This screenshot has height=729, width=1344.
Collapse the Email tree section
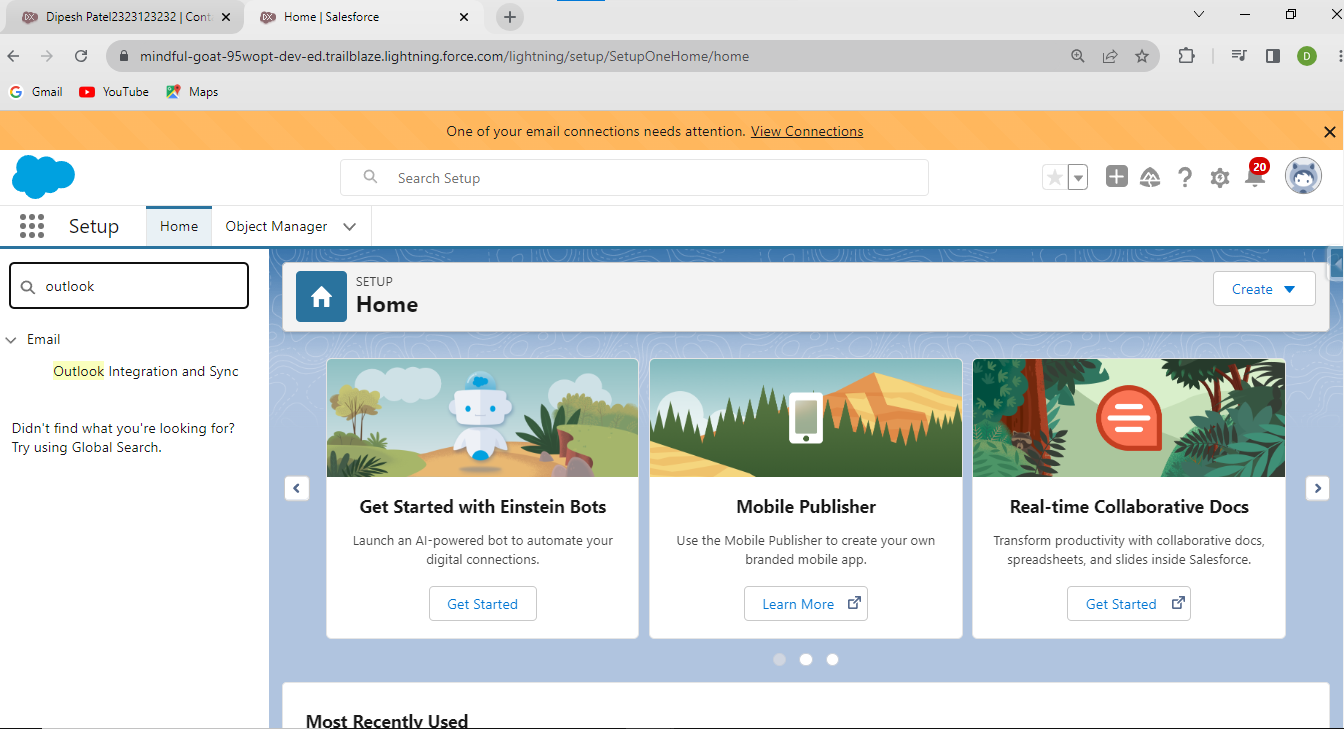11,340
